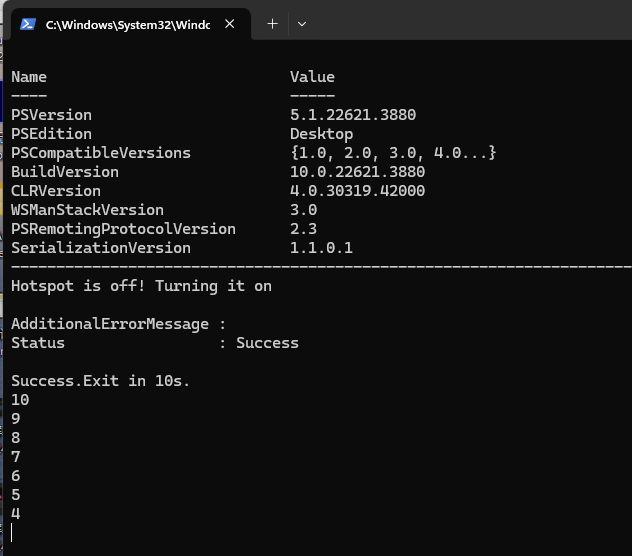Screen dimensions: 632x556
Task: Click the PSRemotingProtocolVersion row label
Action: (123, 229)
